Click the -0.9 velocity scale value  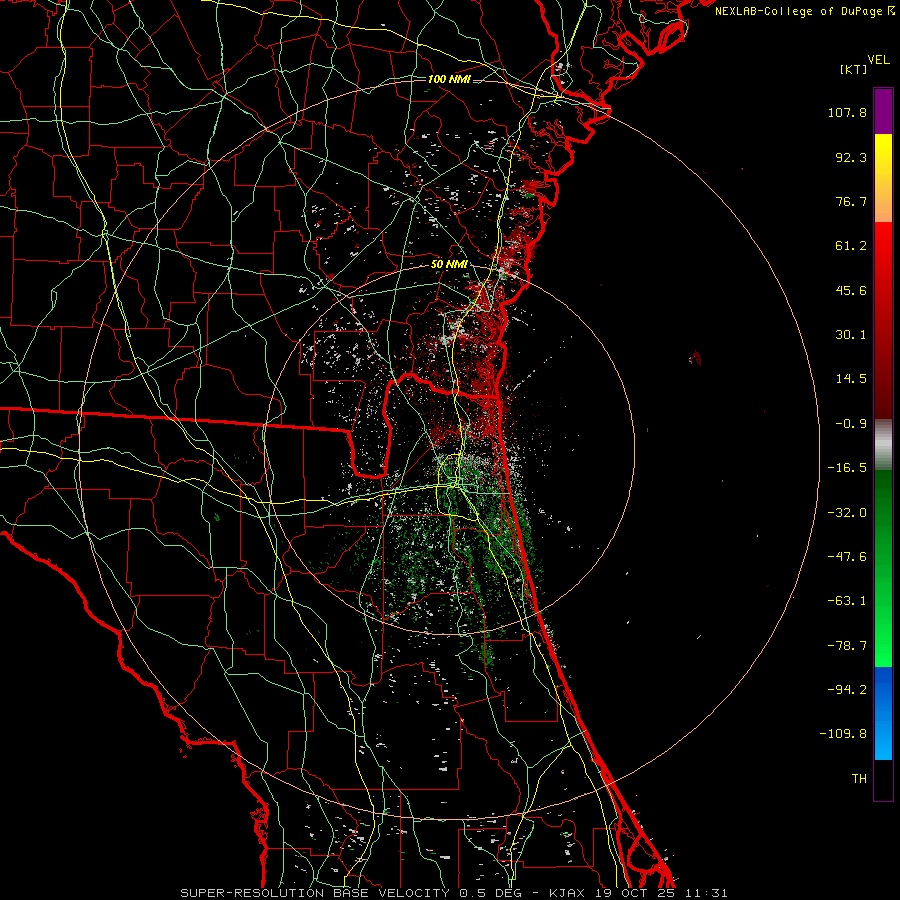(x=851, y=424)
